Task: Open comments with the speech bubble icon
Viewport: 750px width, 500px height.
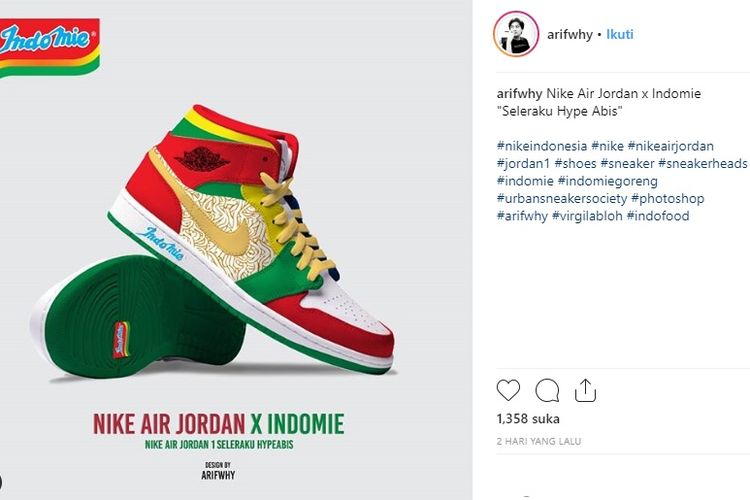Action: (x=547, y=390)
